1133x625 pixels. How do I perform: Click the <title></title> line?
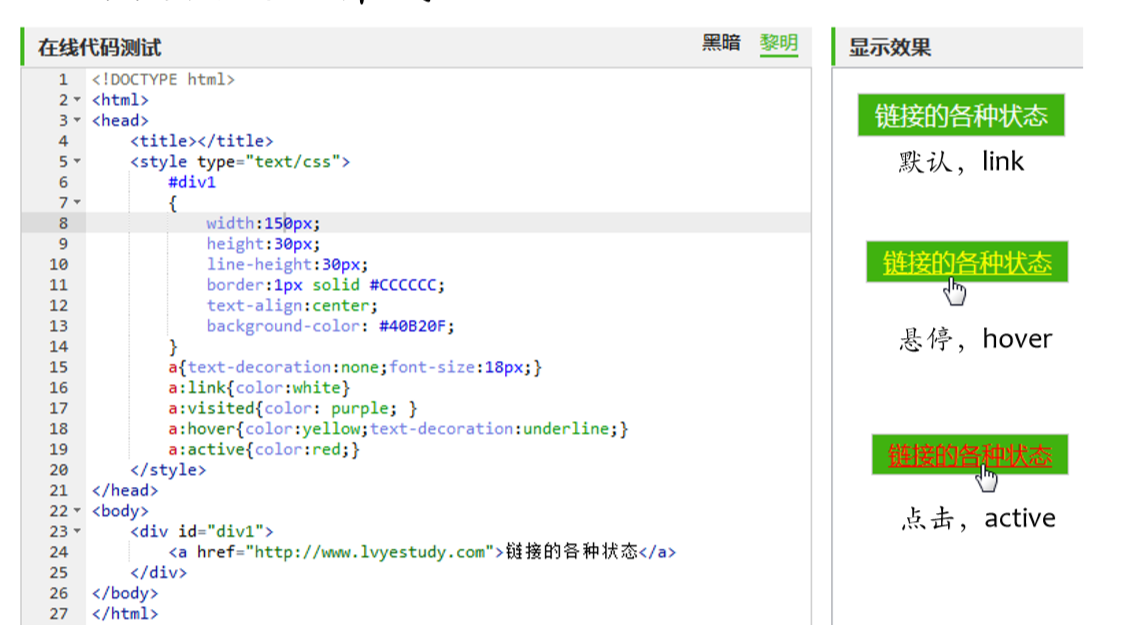click(202, 141)
